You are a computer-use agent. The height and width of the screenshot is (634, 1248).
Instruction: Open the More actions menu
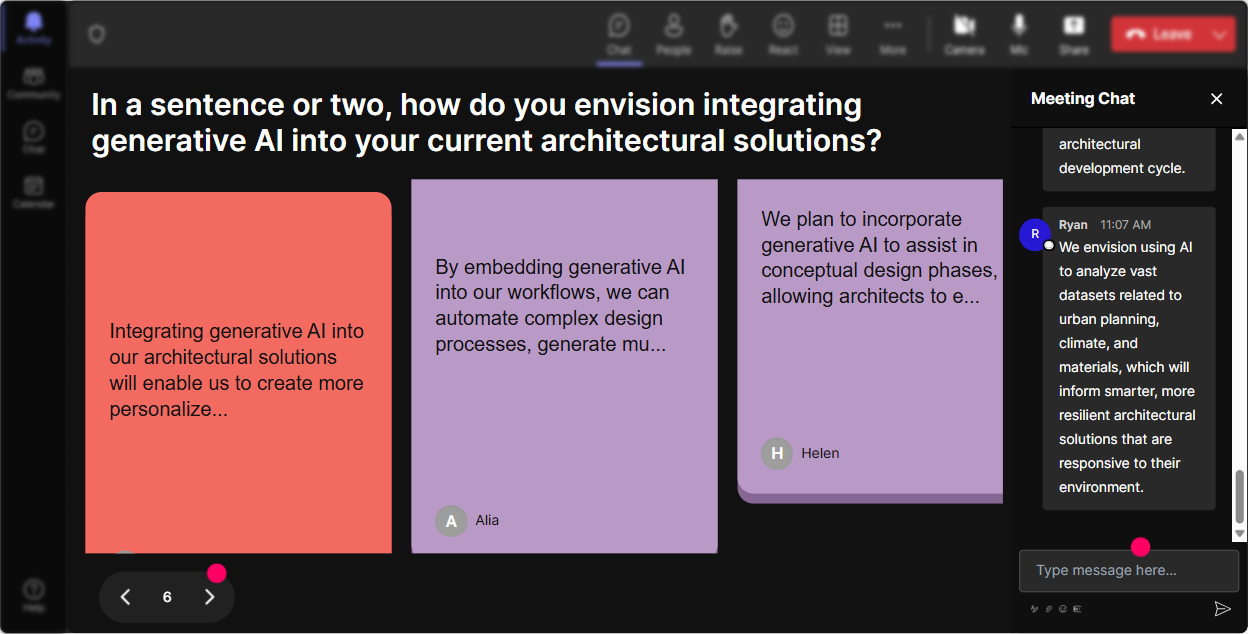tap(893, 34)
